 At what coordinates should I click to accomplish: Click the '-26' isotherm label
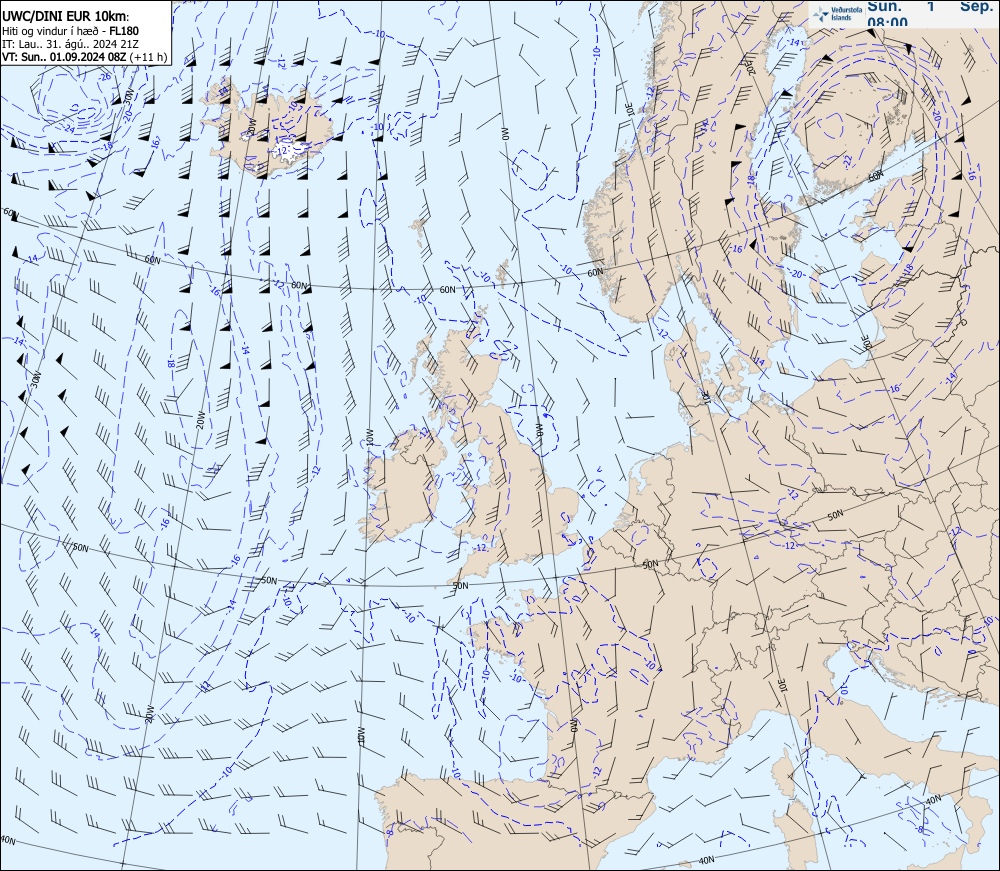point(105,77)
